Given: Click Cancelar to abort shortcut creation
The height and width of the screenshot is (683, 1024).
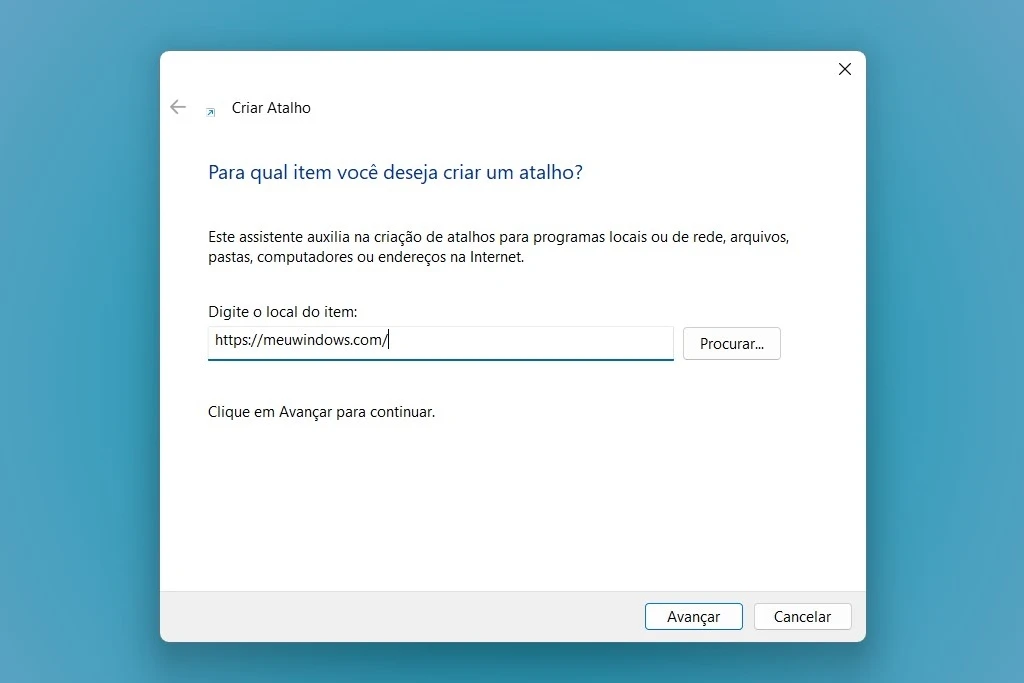Looking at the screenshot, I should [802, 616].
